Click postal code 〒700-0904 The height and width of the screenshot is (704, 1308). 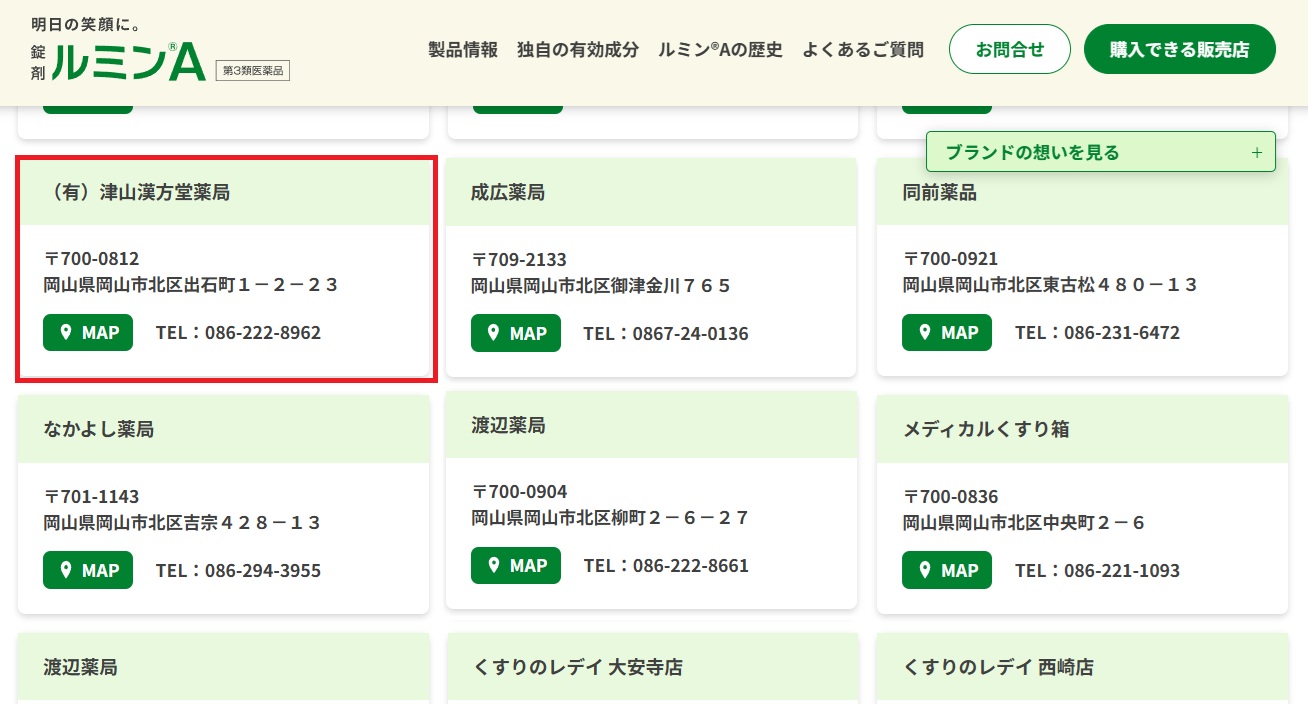(x=519, y=492)
